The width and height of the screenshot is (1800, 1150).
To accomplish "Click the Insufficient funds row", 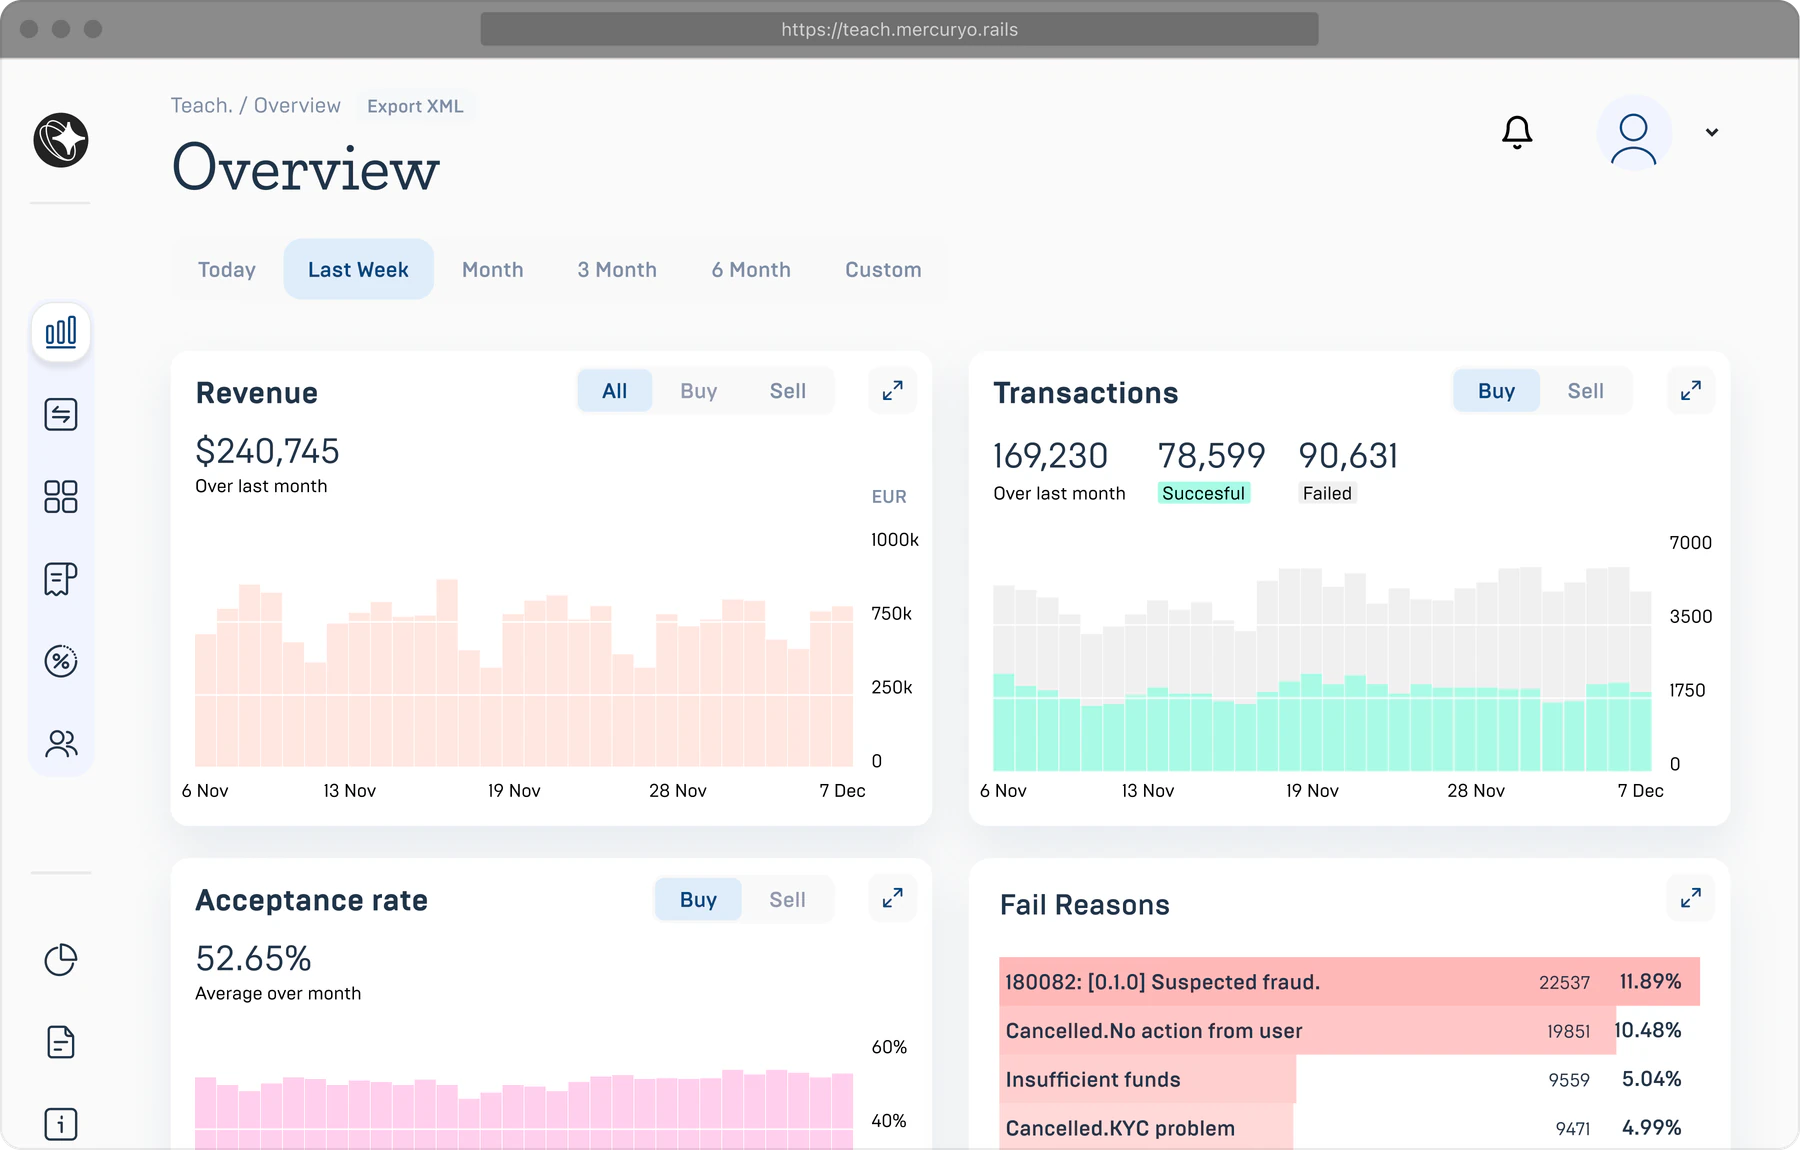I will 1349,1080.
